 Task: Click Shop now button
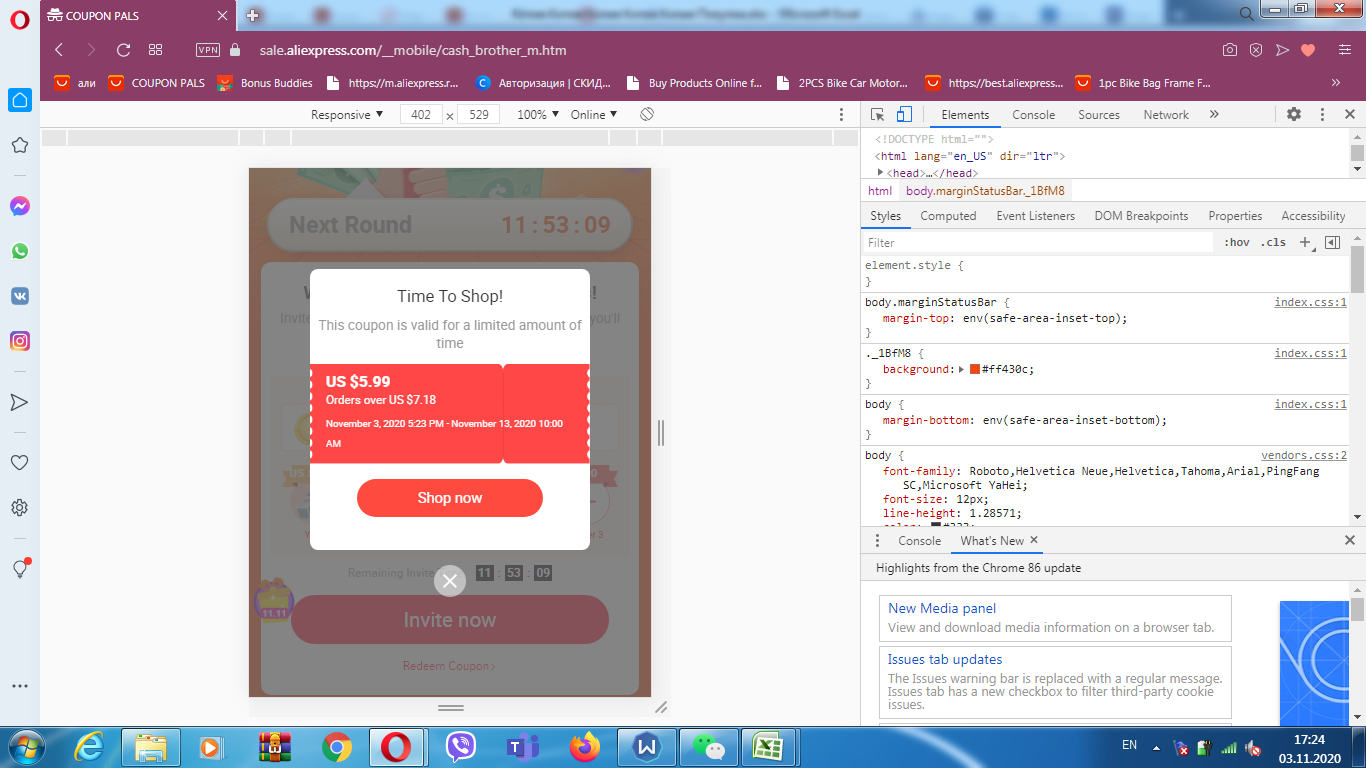point(450,498)
